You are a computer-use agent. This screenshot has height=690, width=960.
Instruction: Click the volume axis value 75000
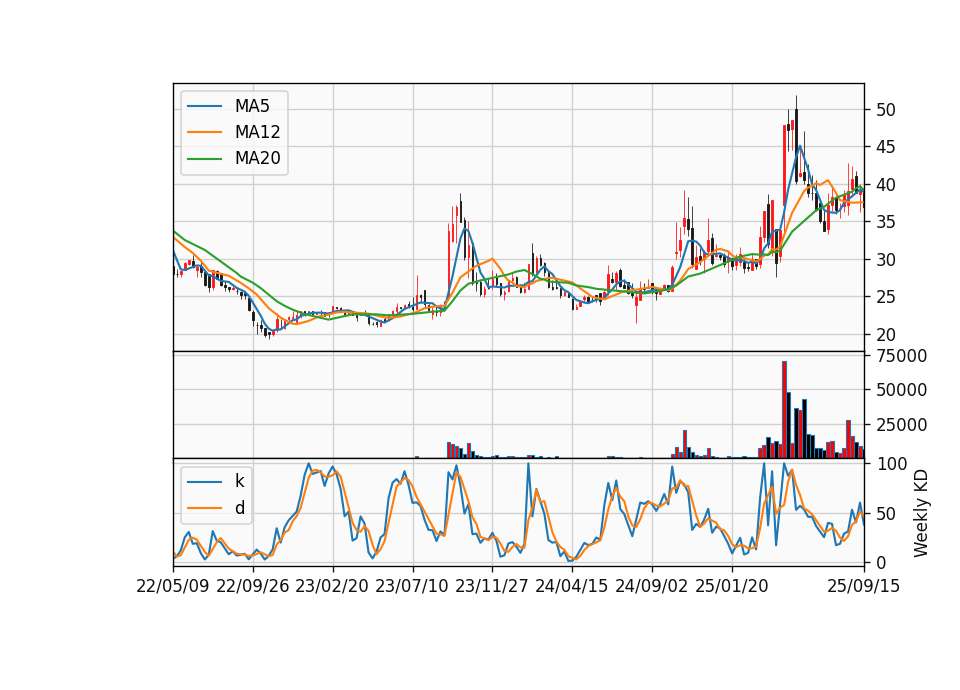[901, 356]
